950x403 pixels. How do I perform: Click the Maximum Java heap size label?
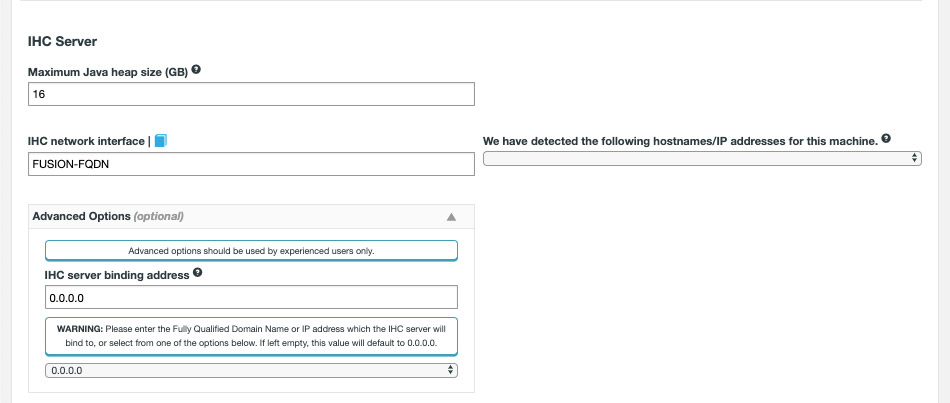pyautogui.click(x=107, y=72)
